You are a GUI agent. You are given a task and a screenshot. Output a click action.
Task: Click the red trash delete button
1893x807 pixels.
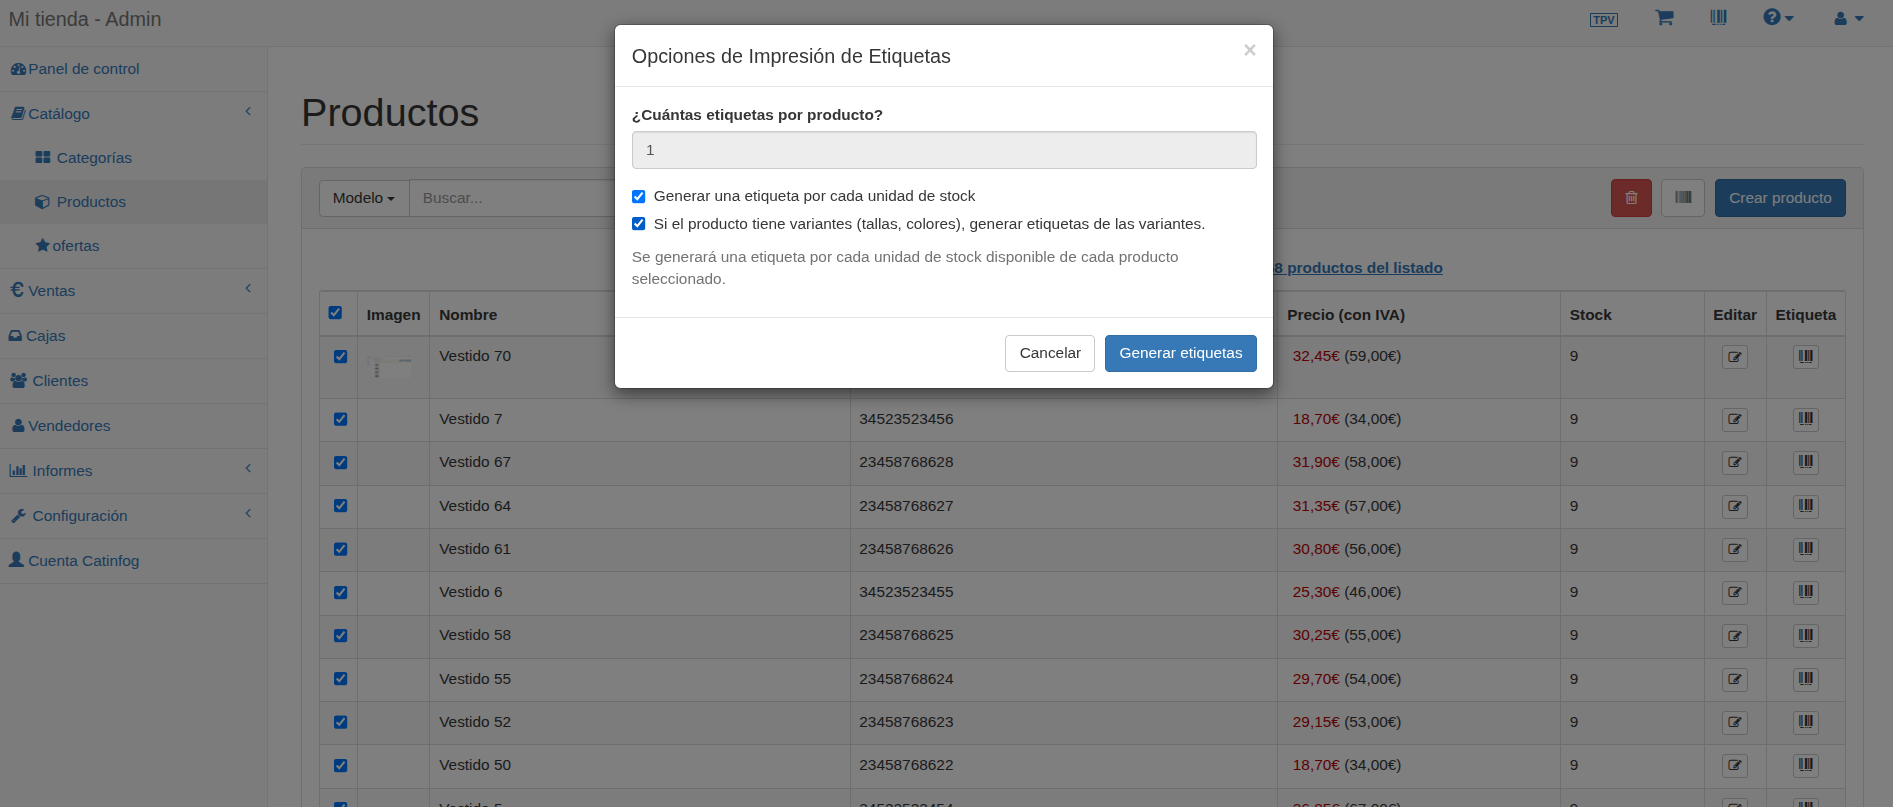pos(1631,198)
